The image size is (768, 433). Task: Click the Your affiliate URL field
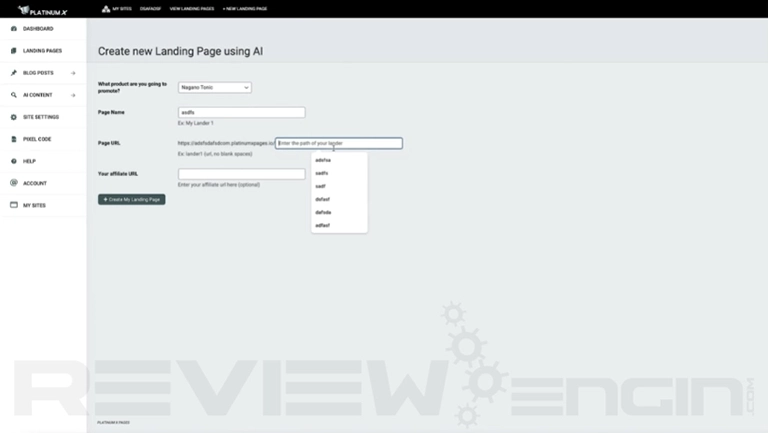(241, 174)
